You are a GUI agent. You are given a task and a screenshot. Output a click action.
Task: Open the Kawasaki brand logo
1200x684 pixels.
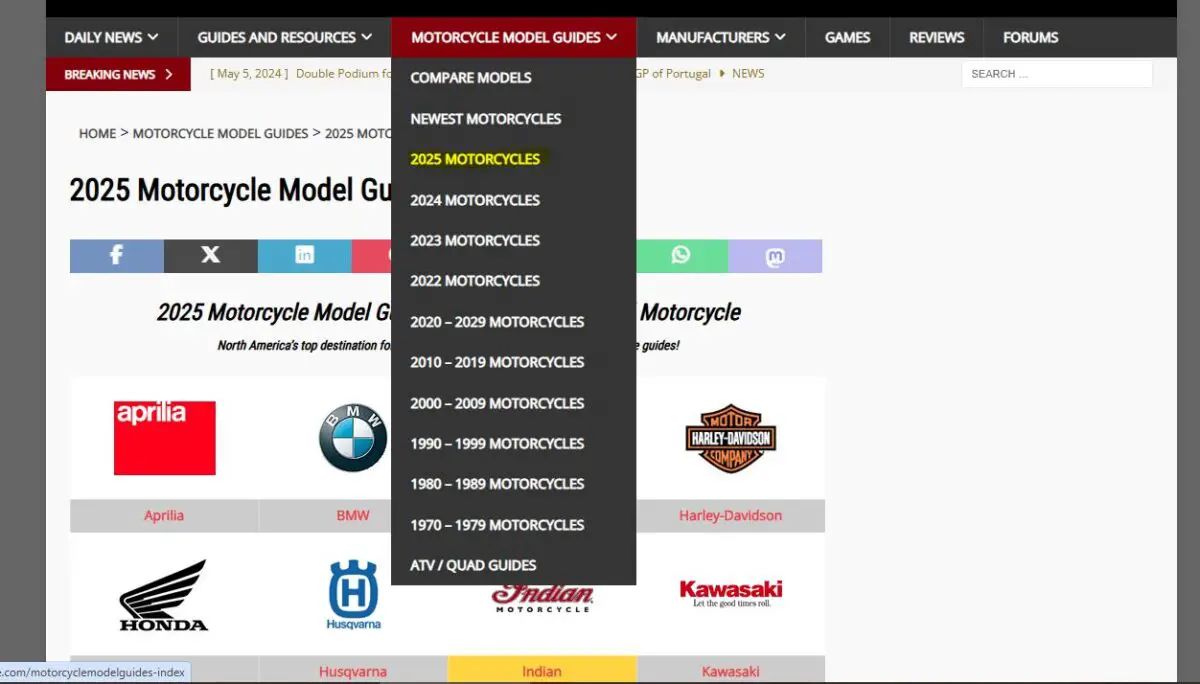tap(730, 588)
